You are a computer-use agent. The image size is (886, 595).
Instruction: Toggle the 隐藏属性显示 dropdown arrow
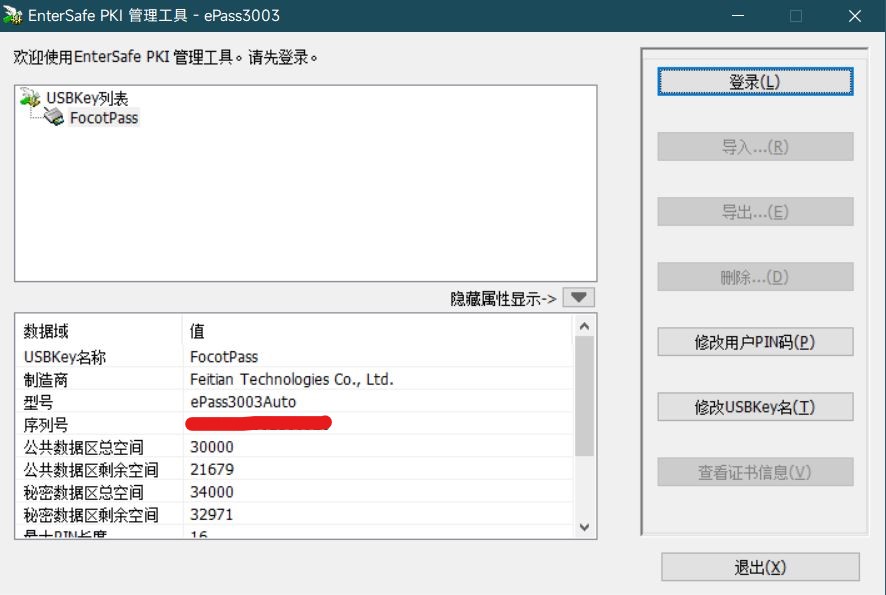click(x=578, y=298)
